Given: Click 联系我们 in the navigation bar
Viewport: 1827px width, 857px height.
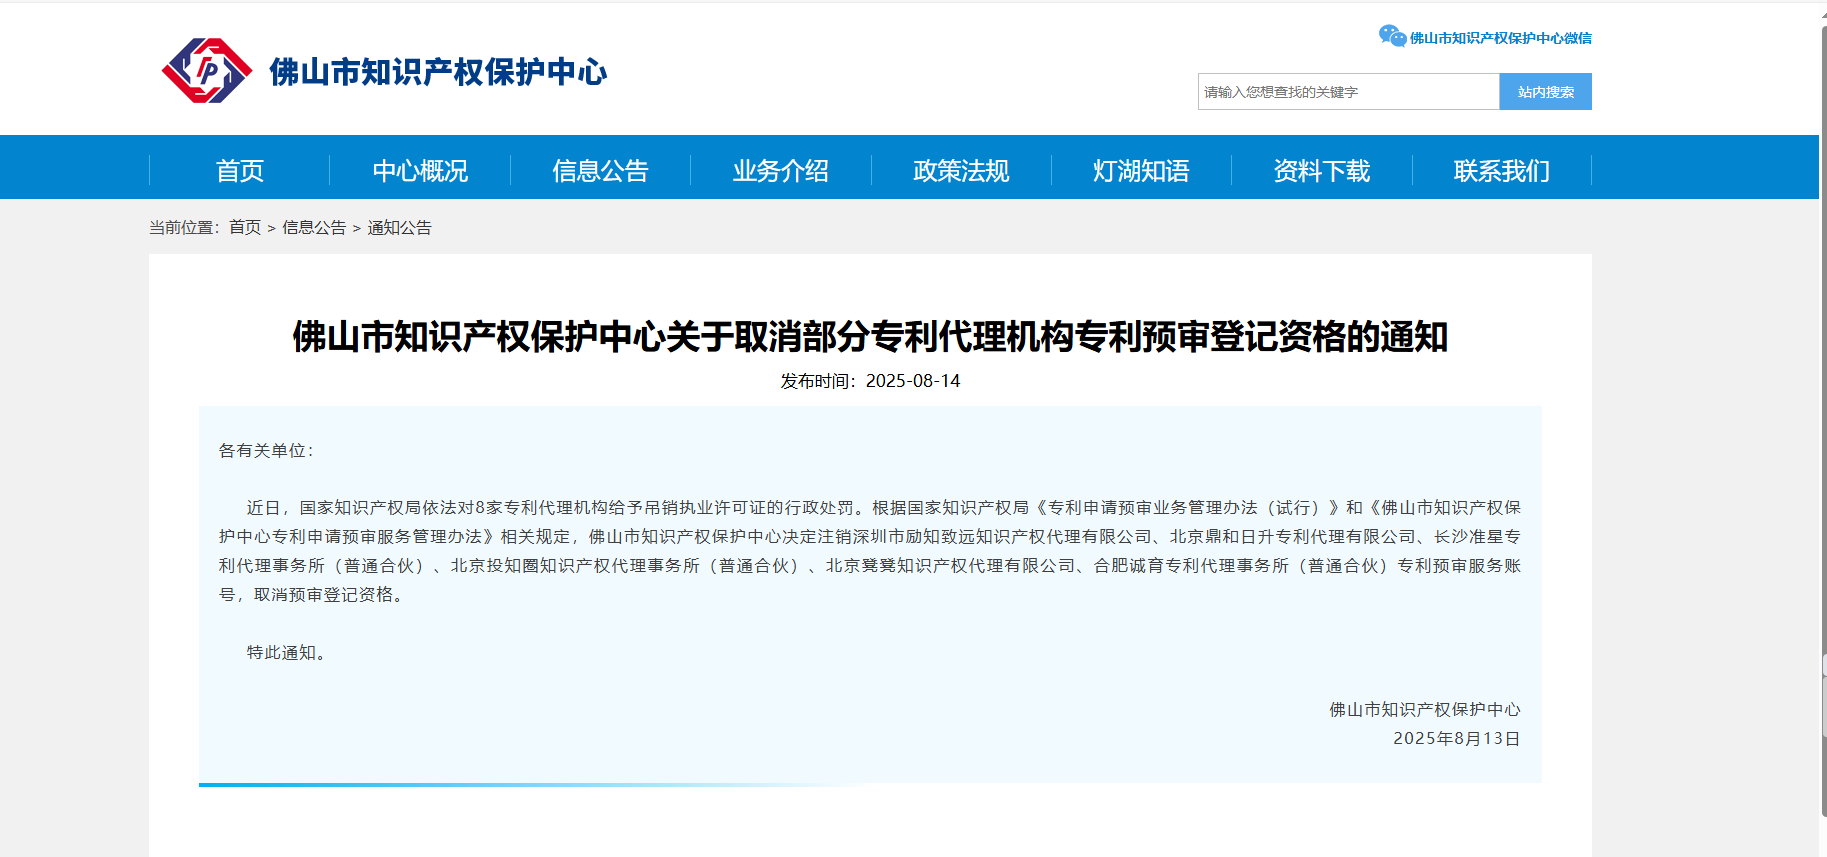Looking at the screenshot, I should click(x=1501, y=171).
